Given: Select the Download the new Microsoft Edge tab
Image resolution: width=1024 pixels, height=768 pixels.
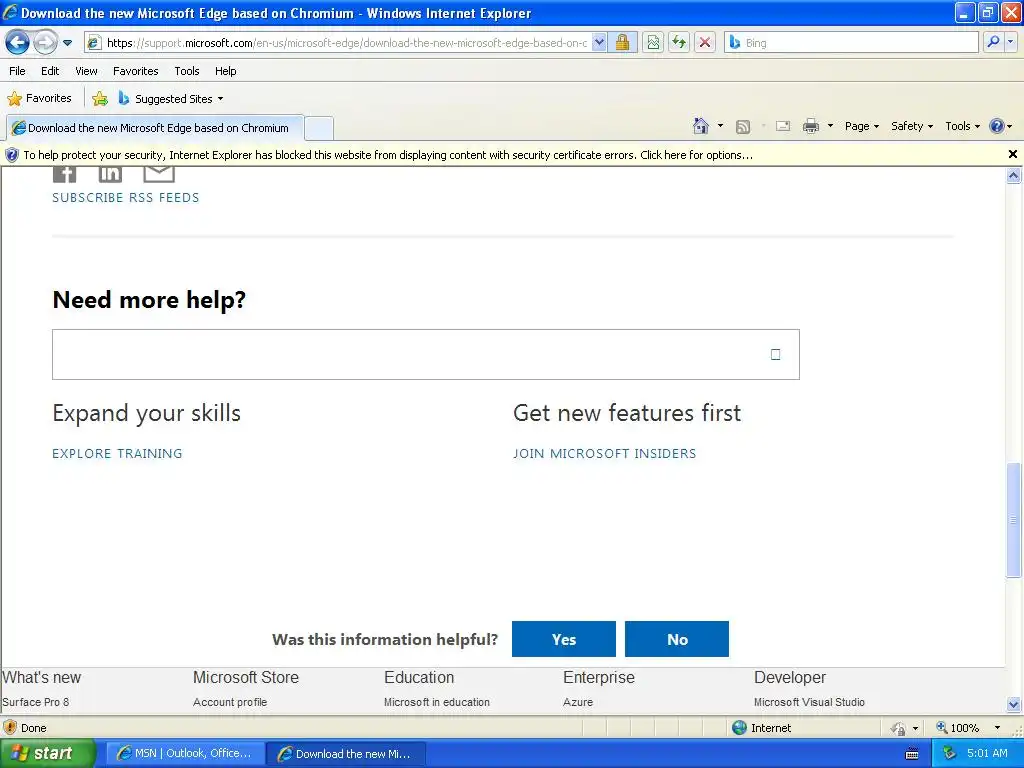Looking at the screenshot, I should pyautogui.click(x=155, y=128).
